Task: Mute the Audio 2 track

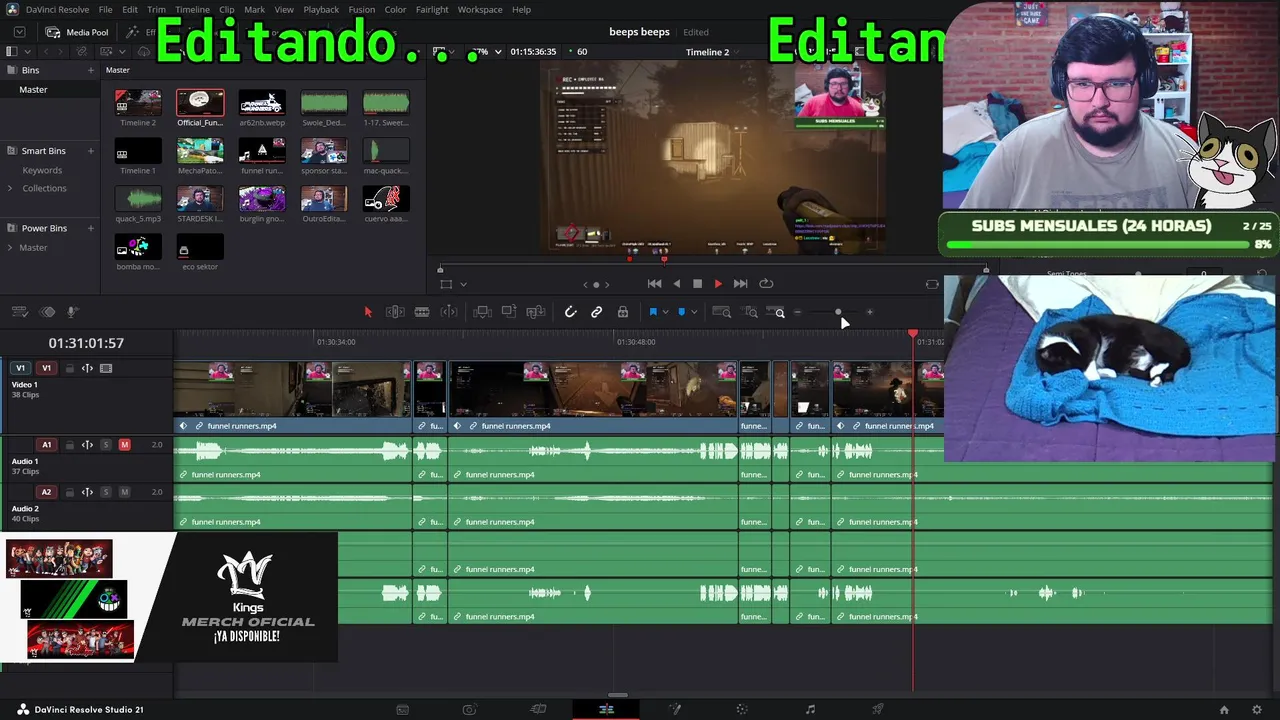Action: [124, 492]
